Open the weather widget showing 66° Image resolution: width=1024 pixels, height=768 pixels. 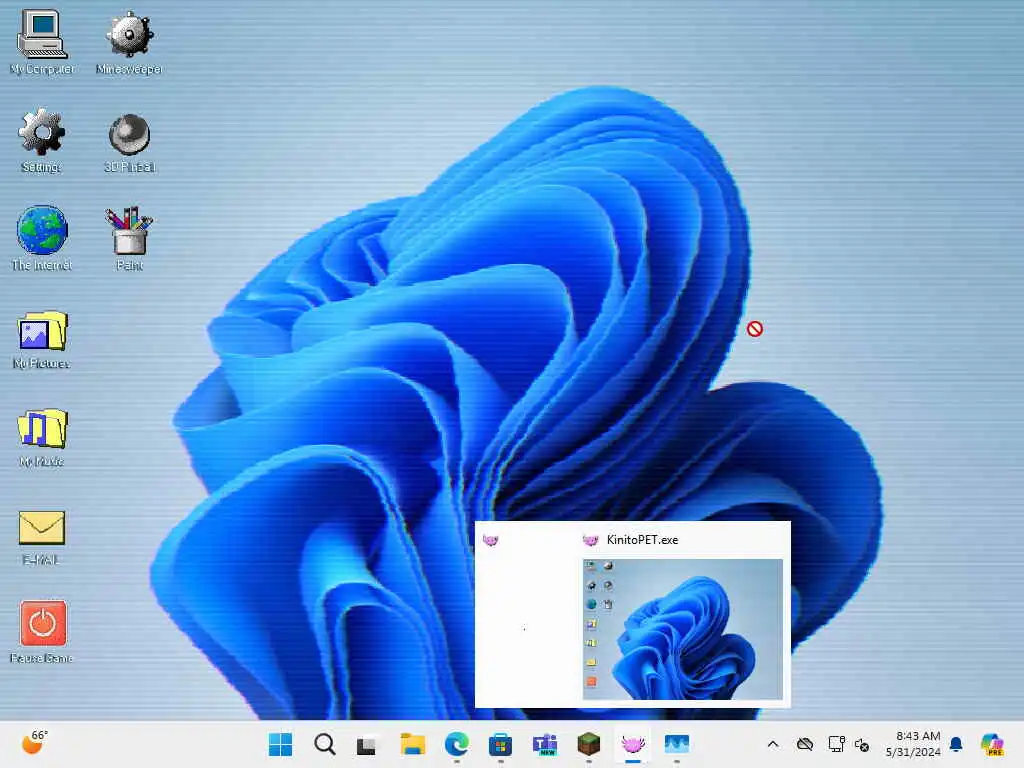(x=35, y=743)
